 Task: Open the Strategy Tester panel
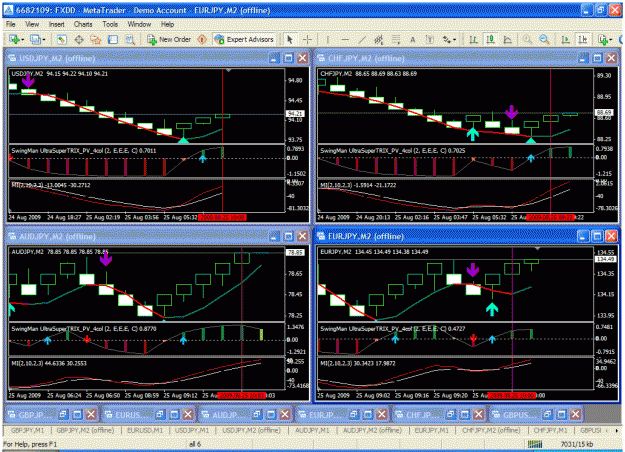point(130,39)
